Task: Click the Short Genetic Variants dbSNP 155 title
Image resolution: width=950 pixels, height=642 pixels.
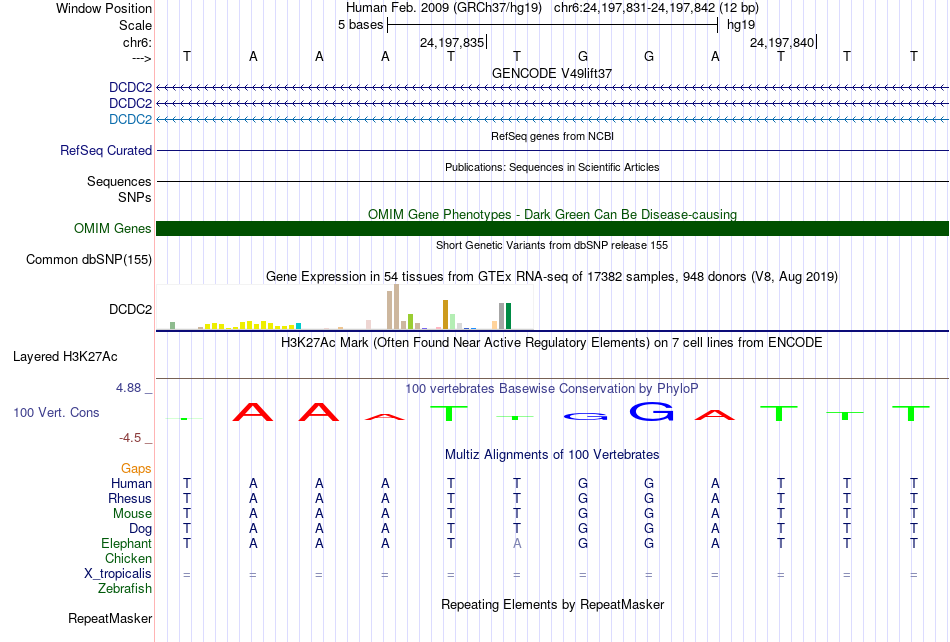Action: tap(552, 245)
